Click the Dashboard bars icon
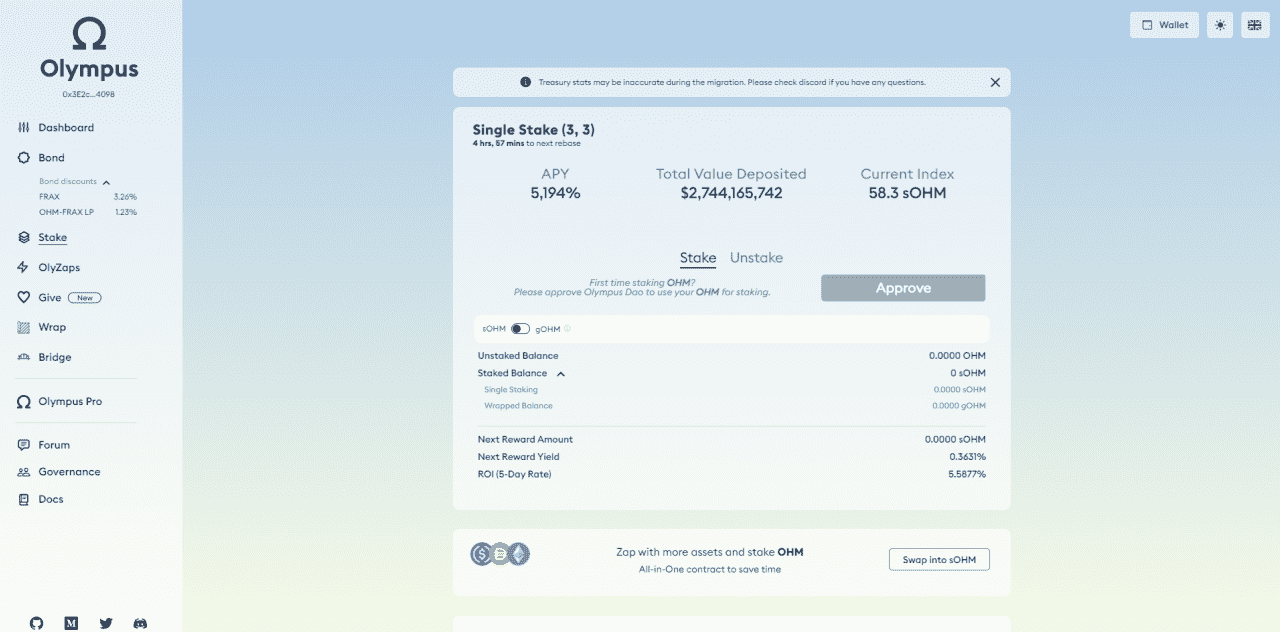The width and height of the screenshot is (1280, 632). 24,128
